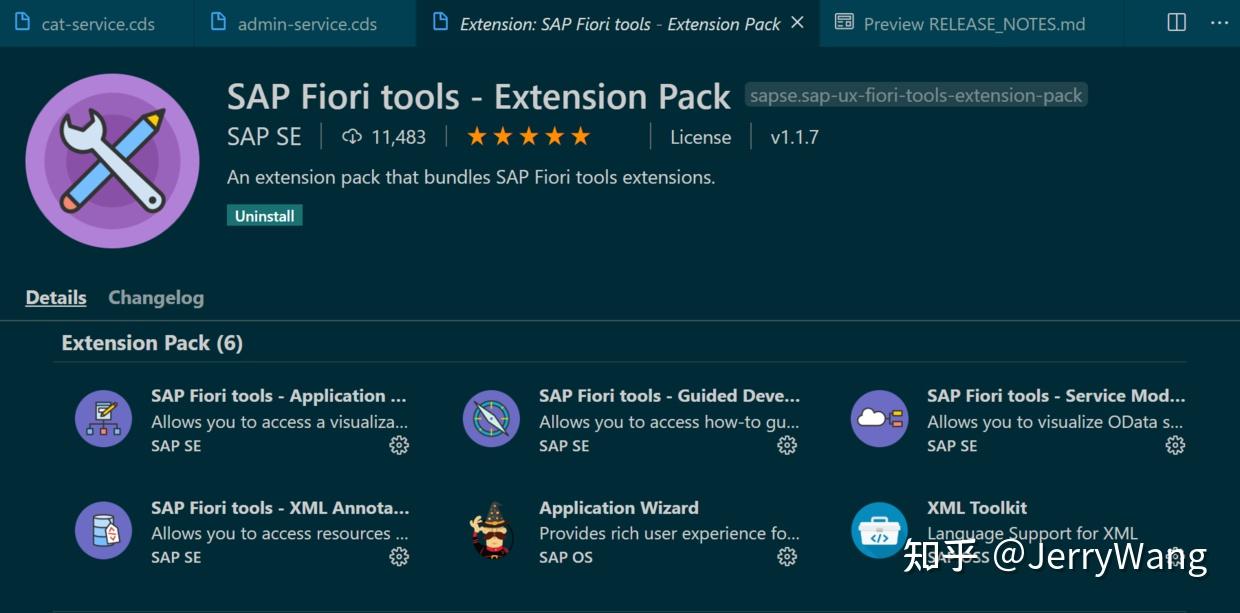The image size is (1240, 613).
Task: Open manage gear for XML Annotation extension
Action: tap(399, 557)
